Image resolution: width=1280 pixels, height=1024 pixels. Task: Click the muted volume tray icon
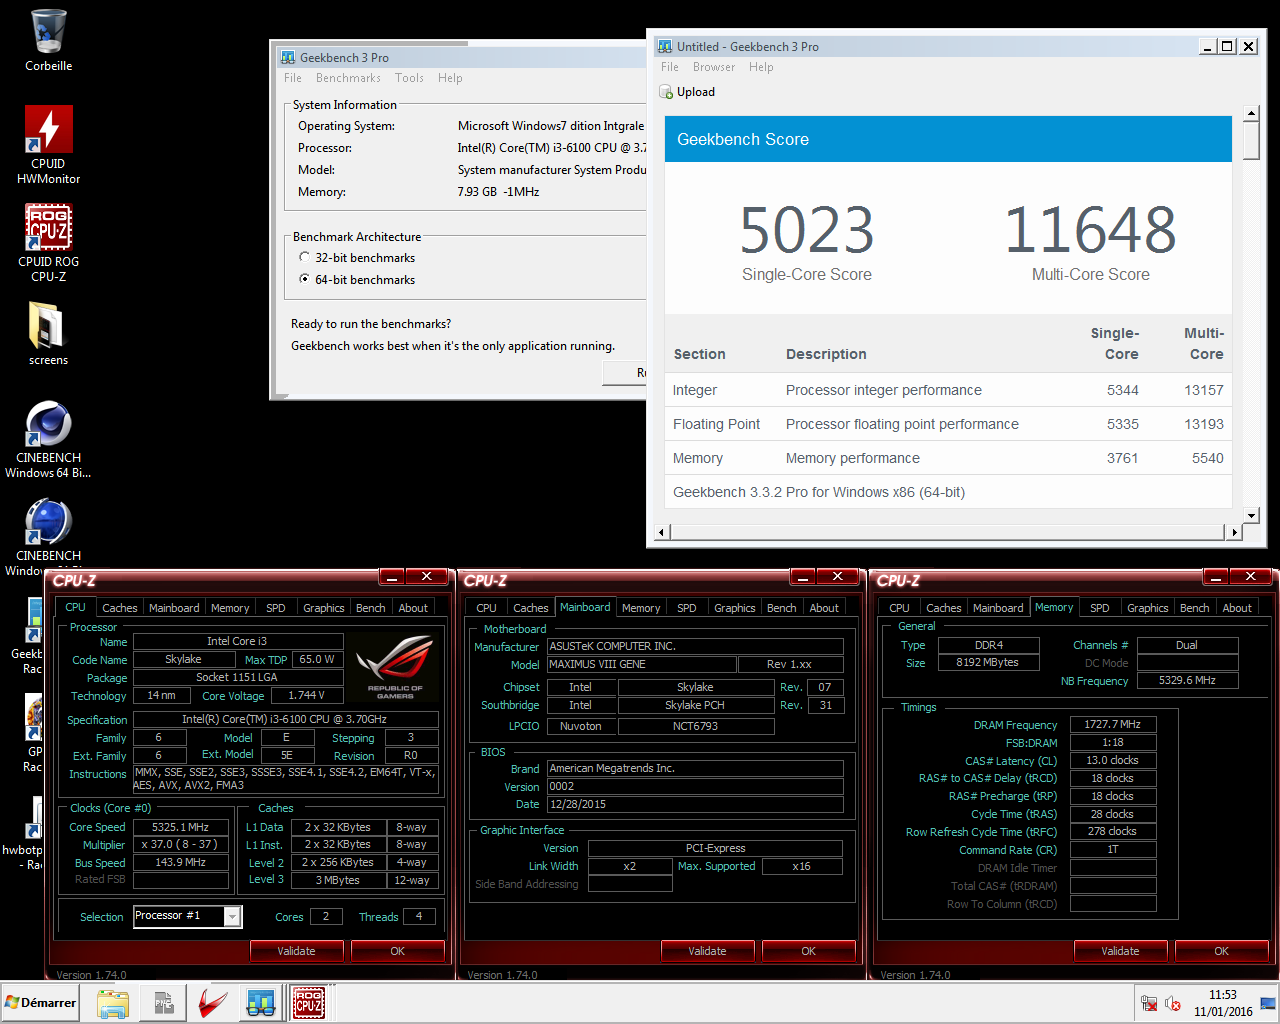point(1173,1004)
